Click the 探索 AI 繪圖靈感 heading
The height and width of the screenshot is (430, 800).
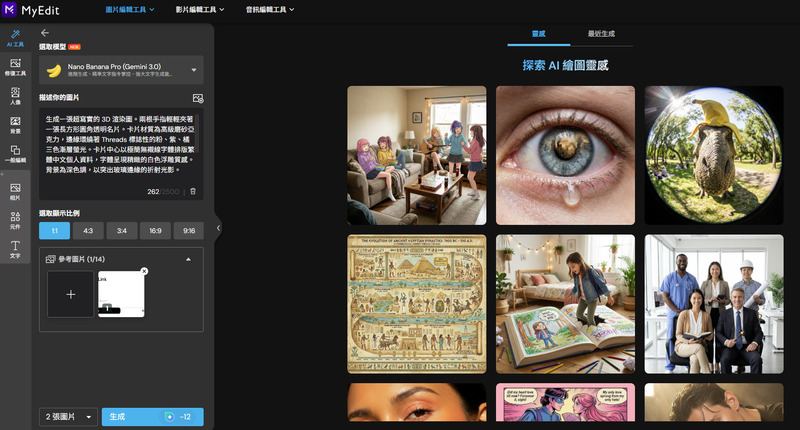565,65
